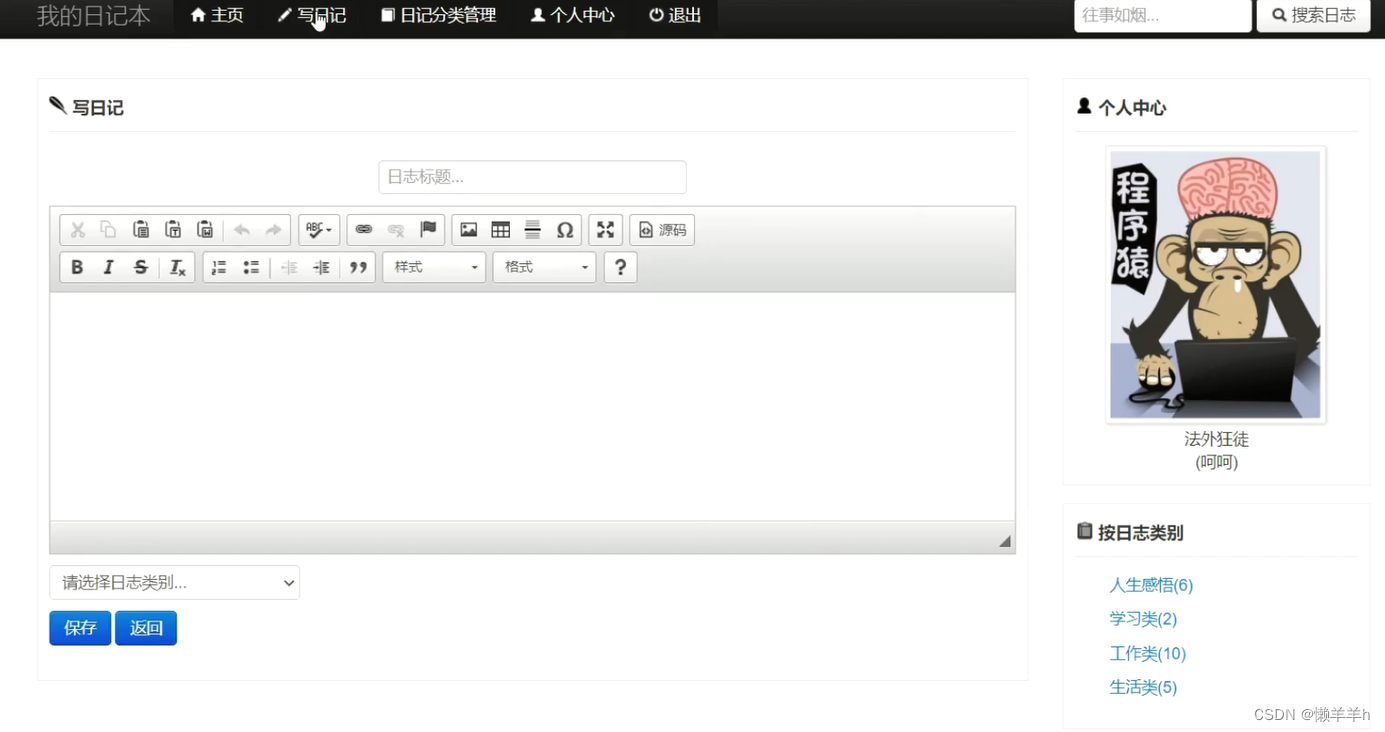The width and height of the screenshot is (1385, 732).
Task: Maximize the editor with the fullscreen icon
Action: 606,230
